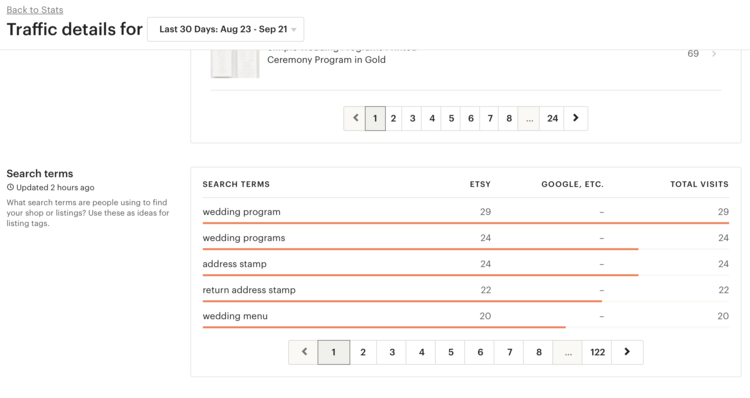The width and height of the screenshot is (750, 398).
Task: Click the Search terms column header
Action: click(x=236, y=184)
